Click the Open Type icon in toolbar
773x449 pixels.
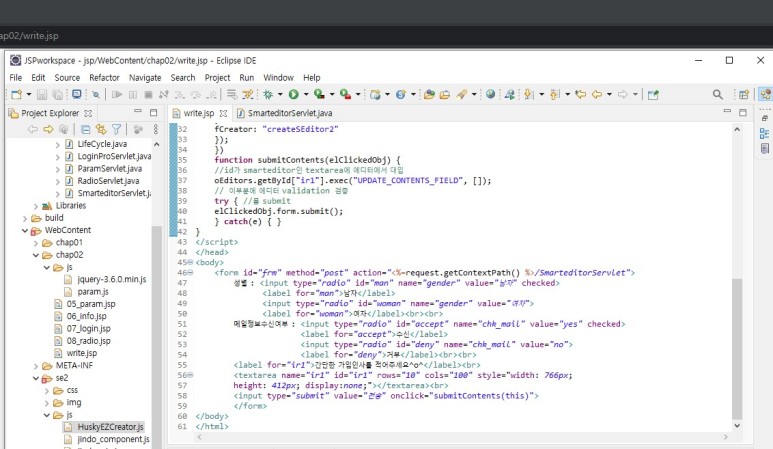tap(429, 95)
